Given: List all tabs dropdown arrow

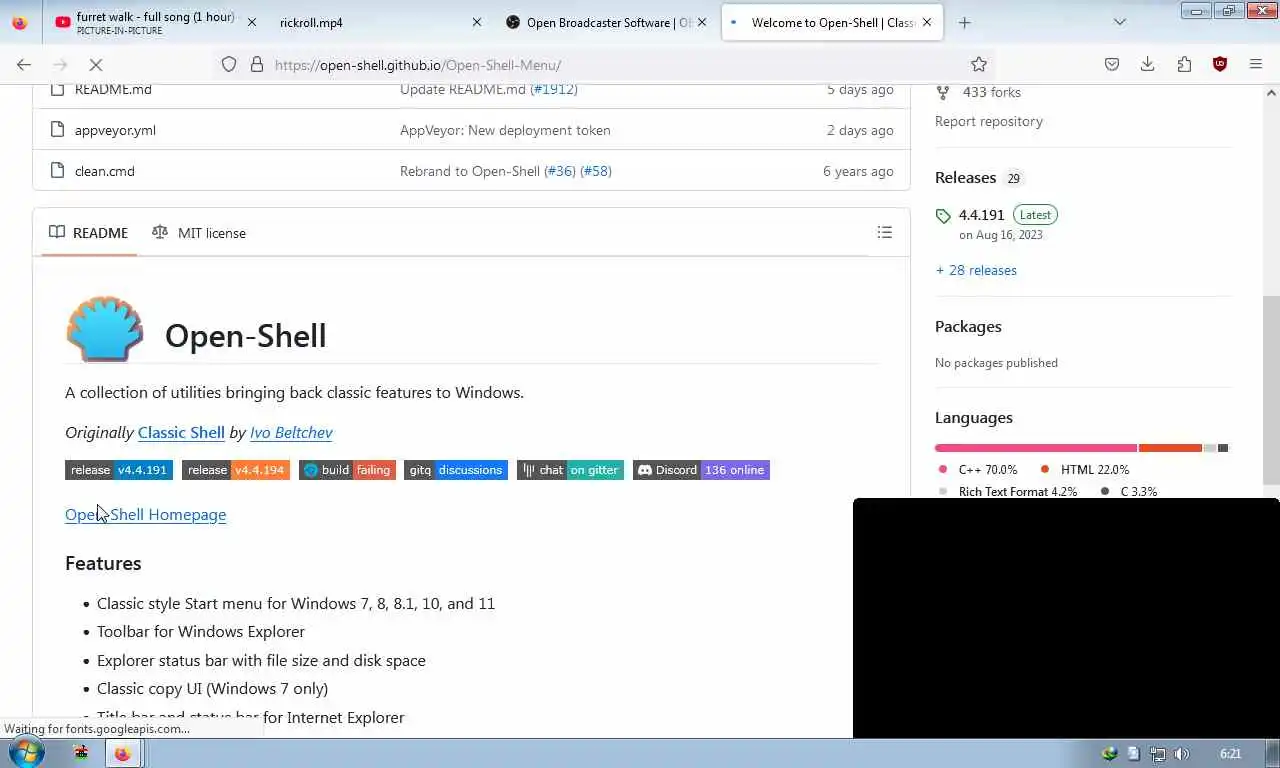Looking at the screenshot, I should [x=1120, y=22].
